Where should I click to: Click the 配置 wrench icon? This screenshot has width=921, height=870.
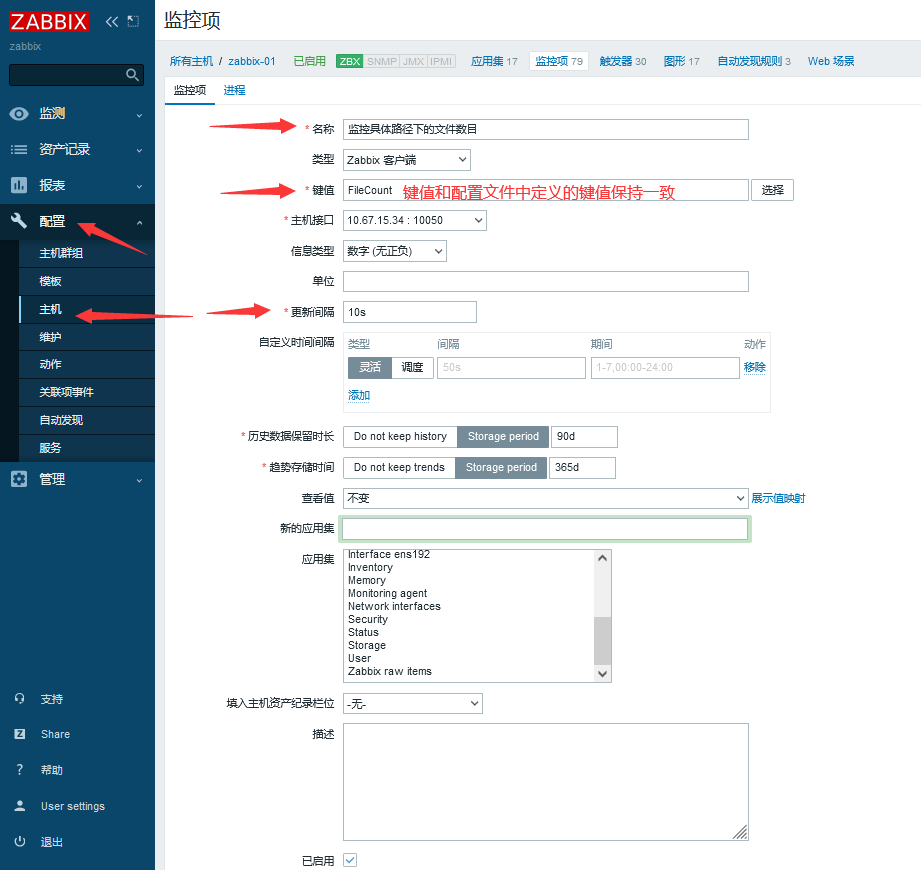coord(19,221)
